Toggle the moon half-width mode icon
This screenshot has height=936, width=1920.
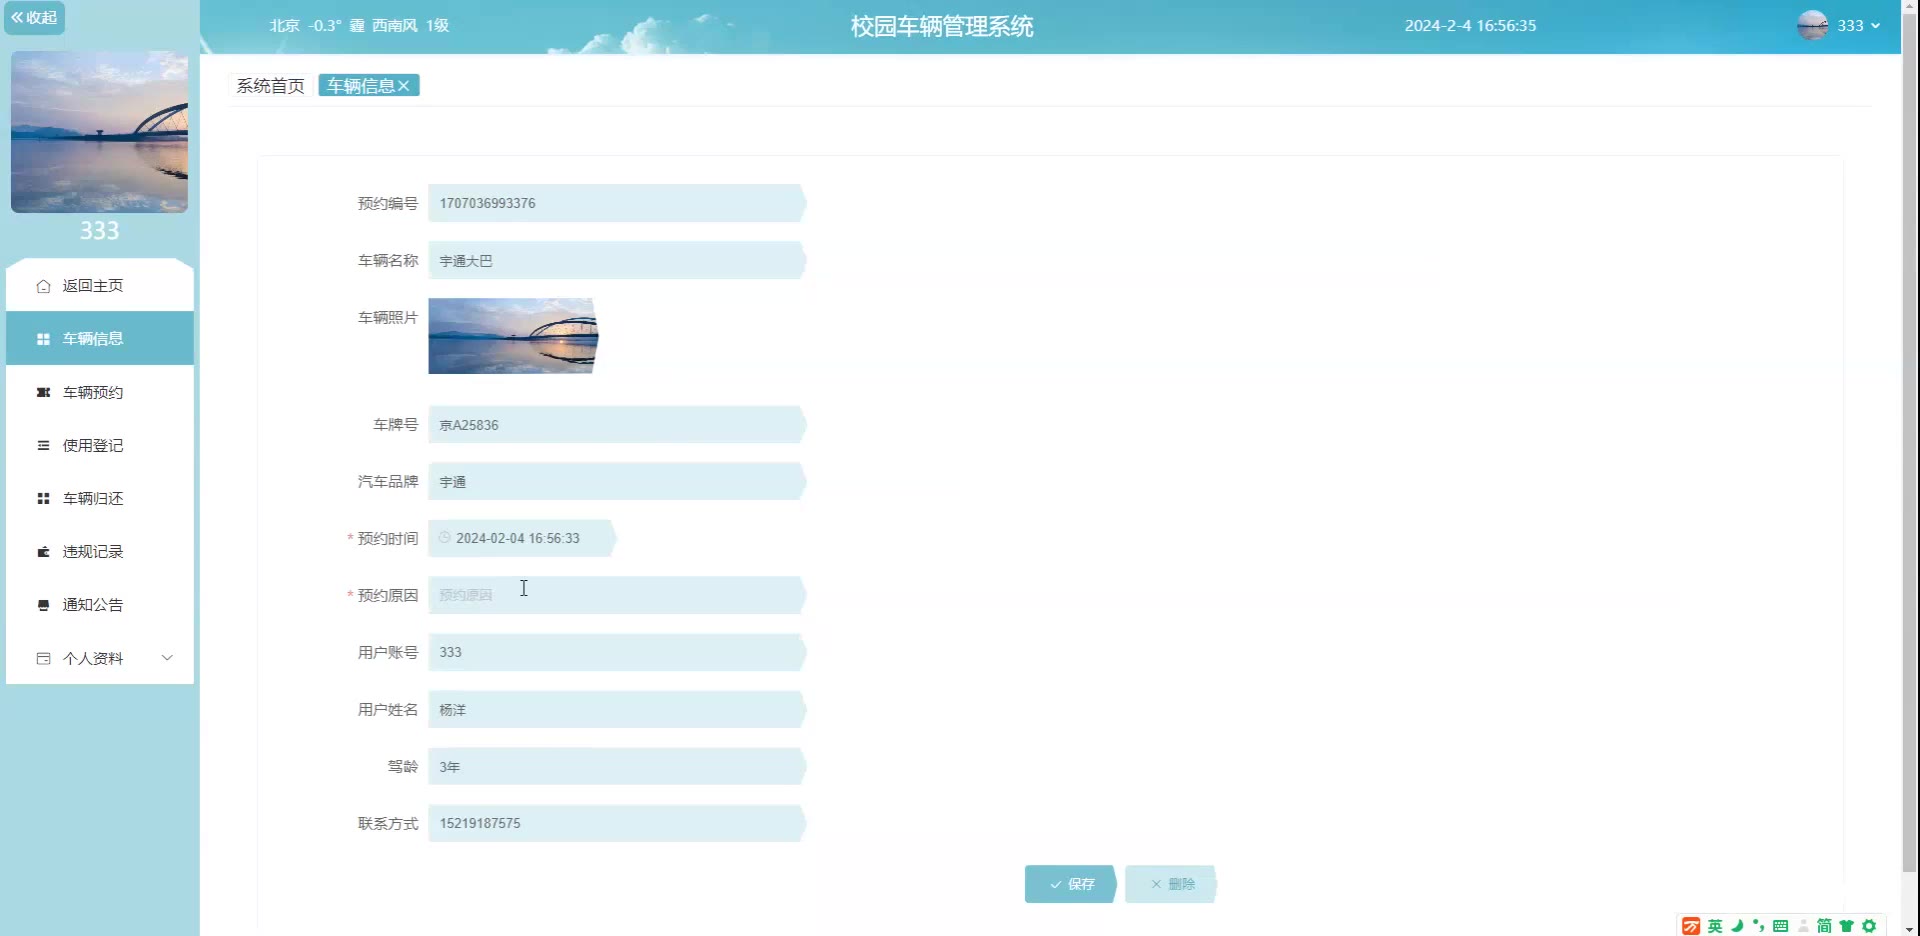(x=1737, y=926)
